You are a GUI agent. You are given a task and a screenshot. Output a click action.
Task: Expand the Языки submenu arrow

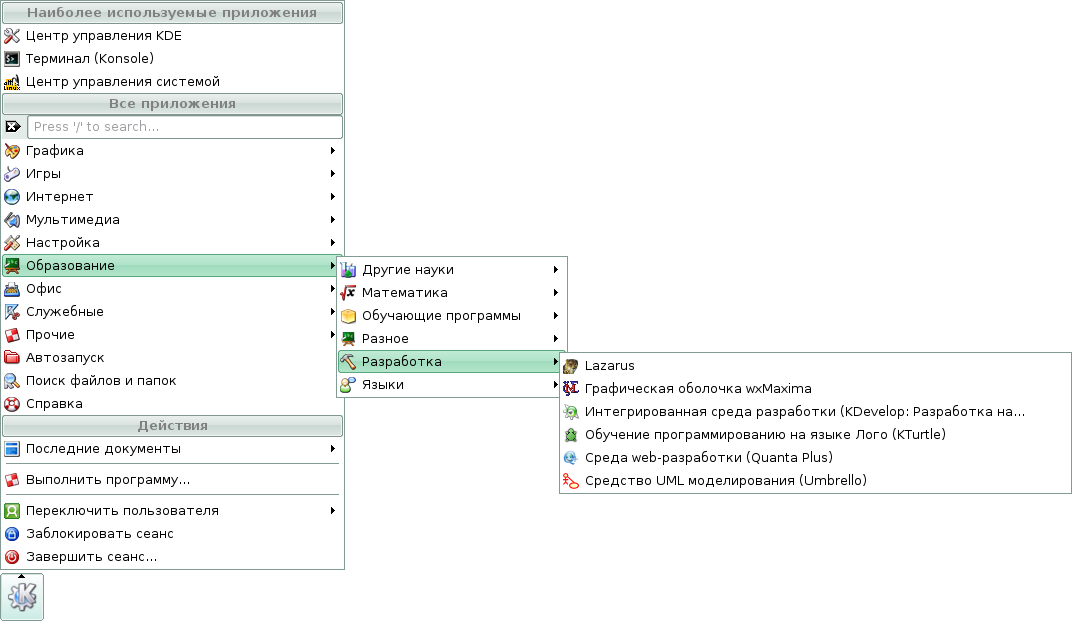pyautogui.click(x=555, y=385)
